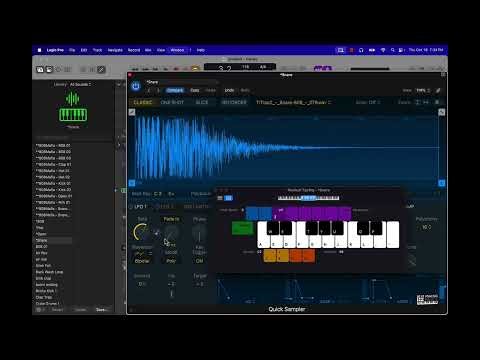
Task: Click the Save button in Library
Action: (101, 310)
